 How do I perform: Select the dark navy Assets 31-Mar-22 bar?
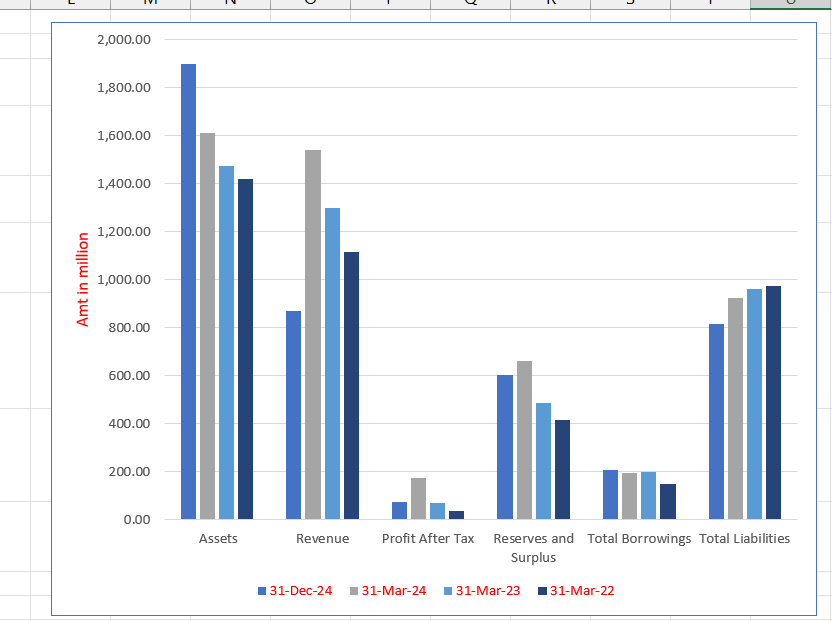(245, 349)
